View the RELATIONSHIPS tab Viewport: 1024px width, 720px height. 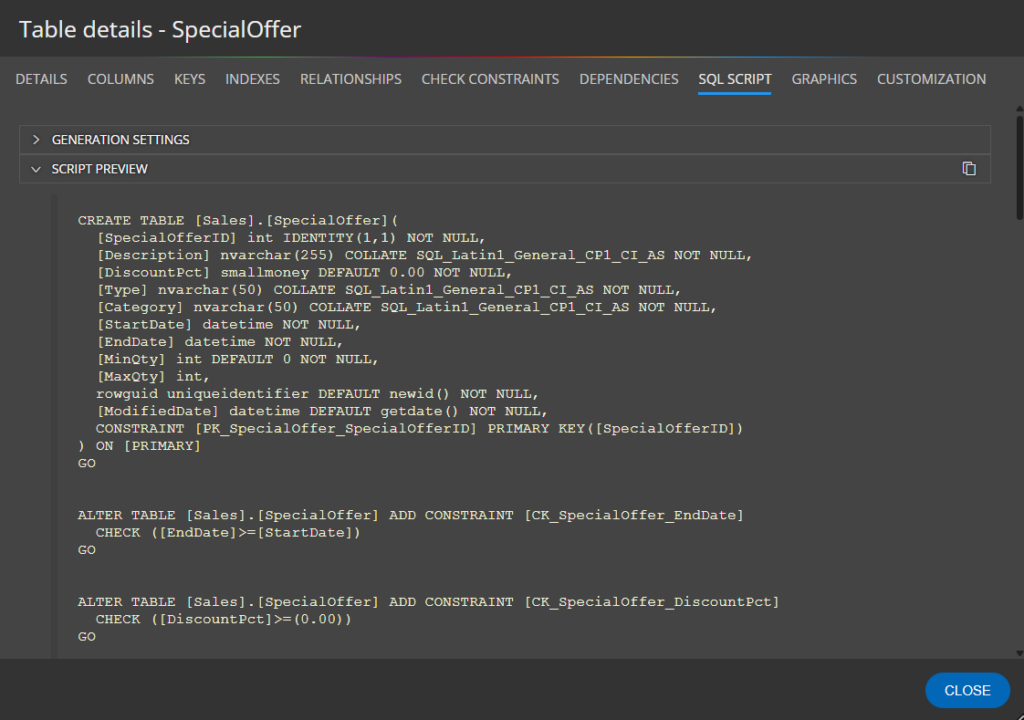pyautogui.click(x=350, y=79)
